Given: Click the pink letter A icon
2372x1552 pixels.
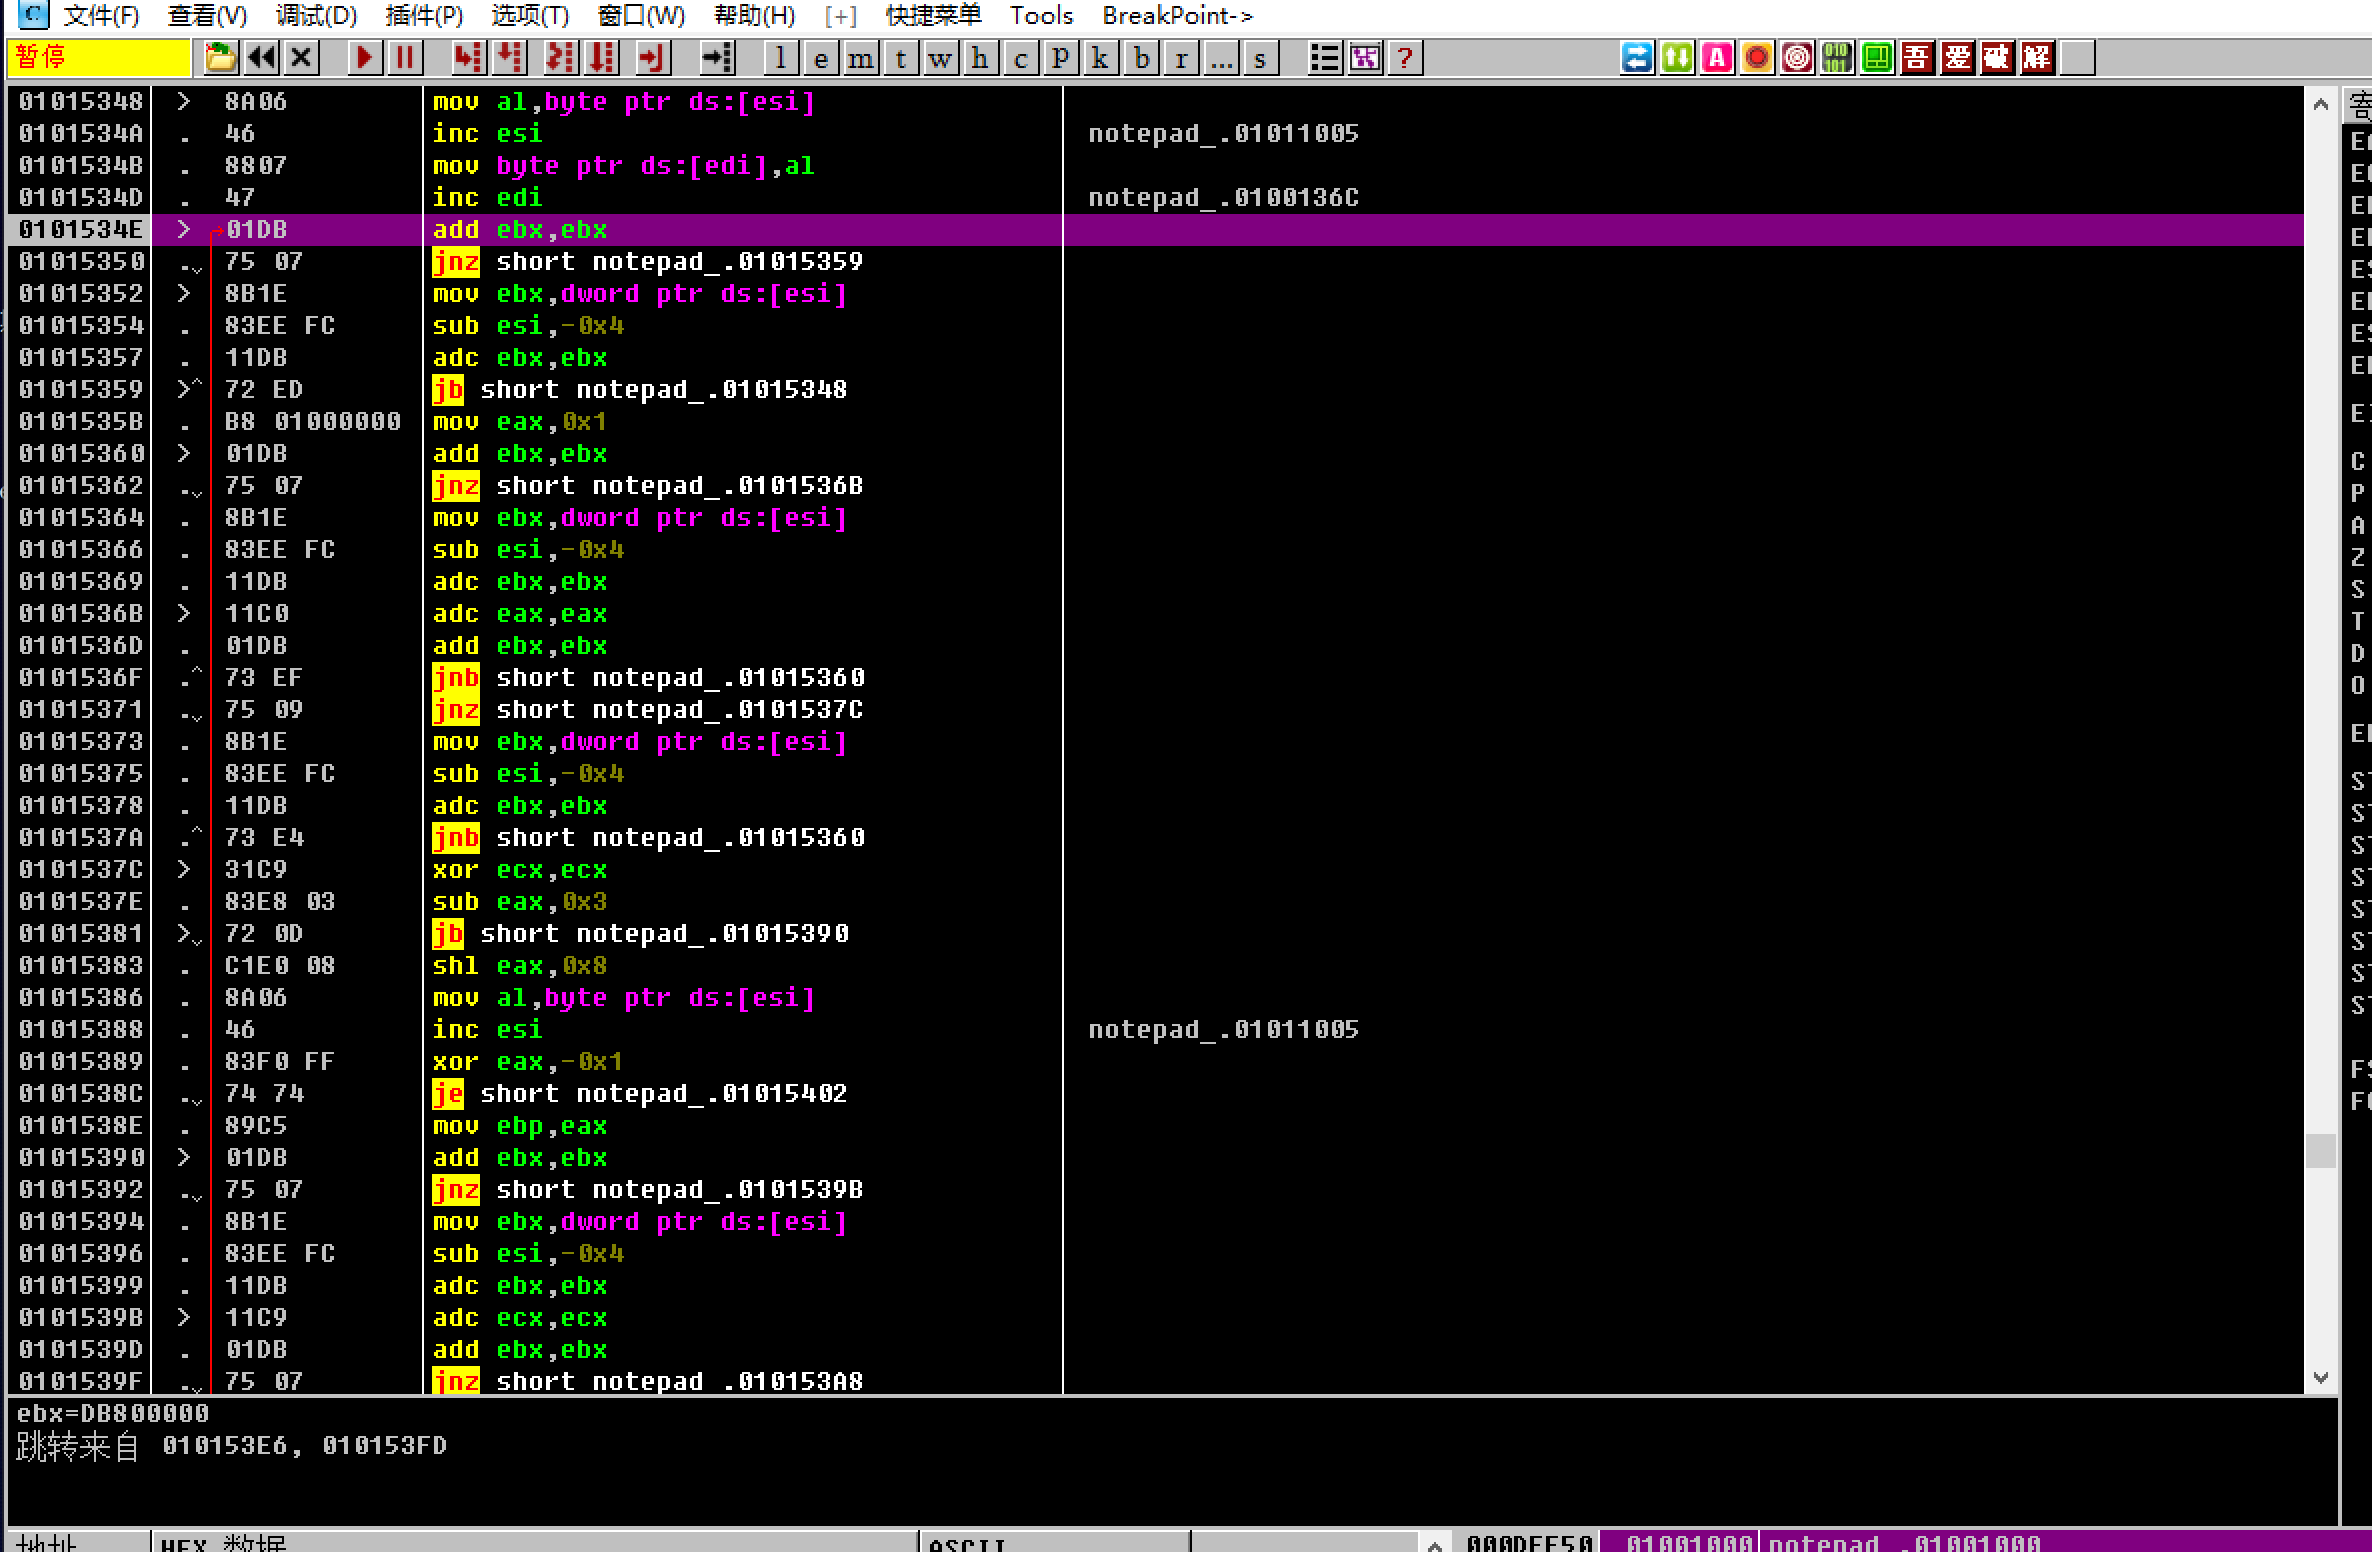Looking at the screenshot, I should point(1717,58).
